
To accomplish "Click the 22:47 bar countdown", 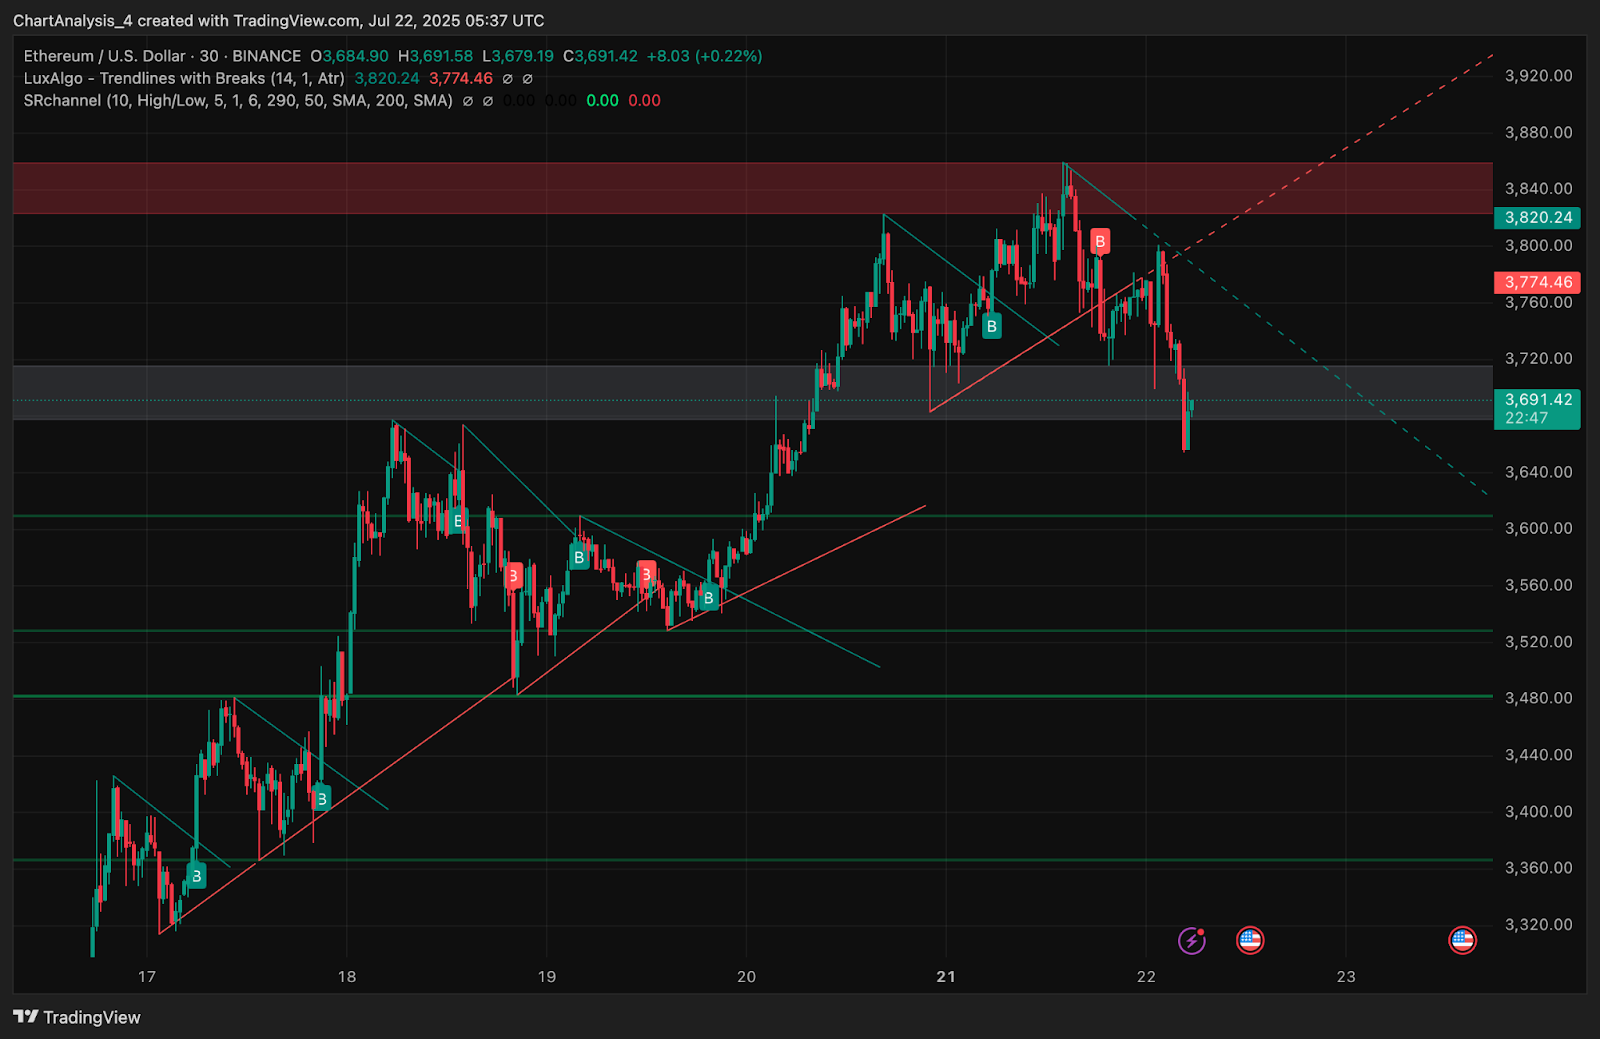I will pos(1526,418).
